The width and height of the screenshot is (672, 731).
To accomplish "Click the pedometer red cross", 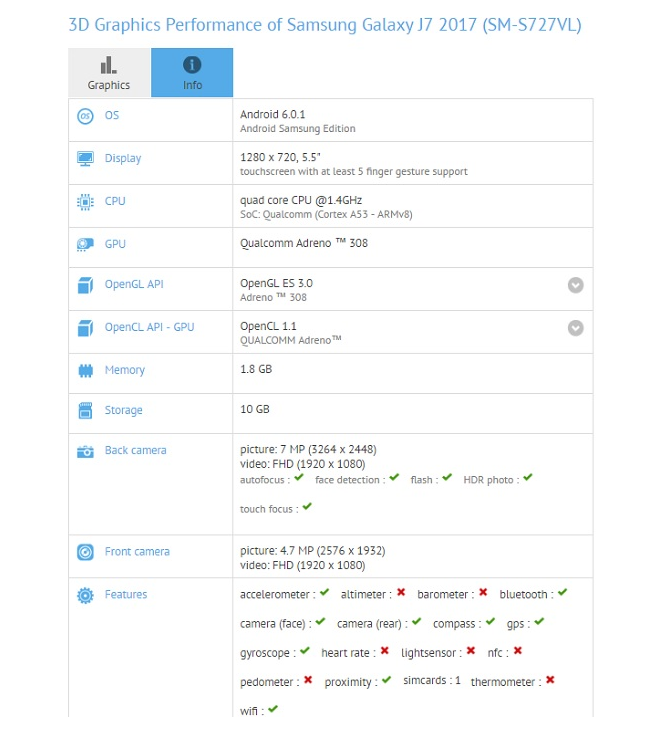I will [308, 680].
